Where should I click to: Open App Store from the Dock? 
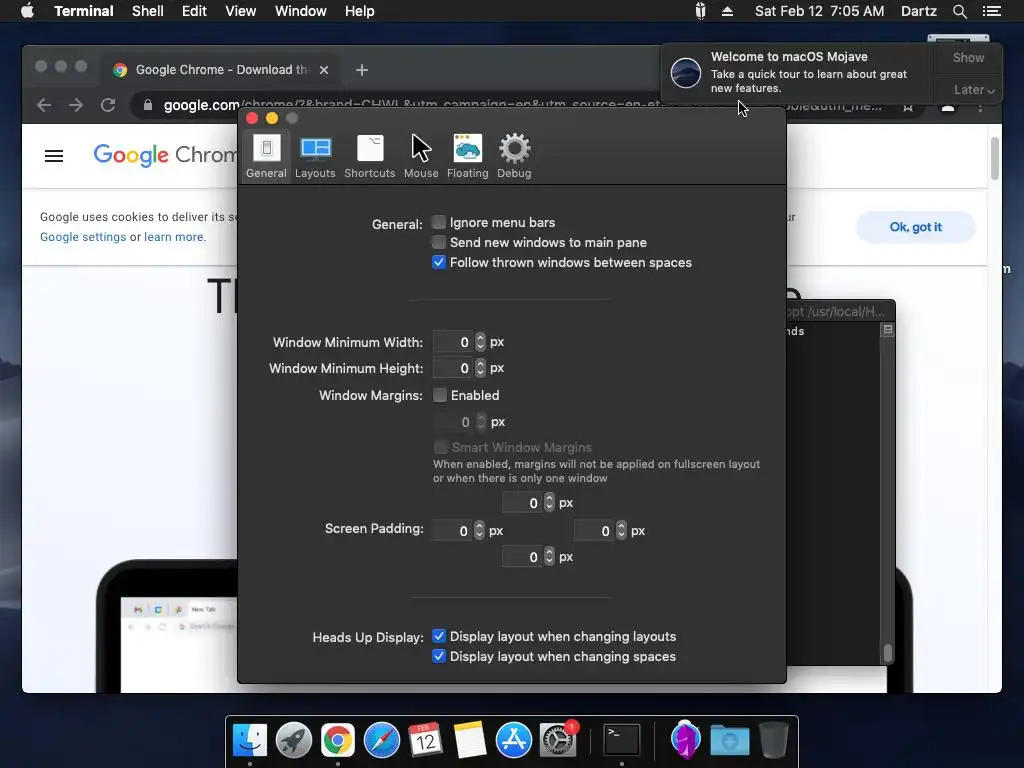coord(514,740)
